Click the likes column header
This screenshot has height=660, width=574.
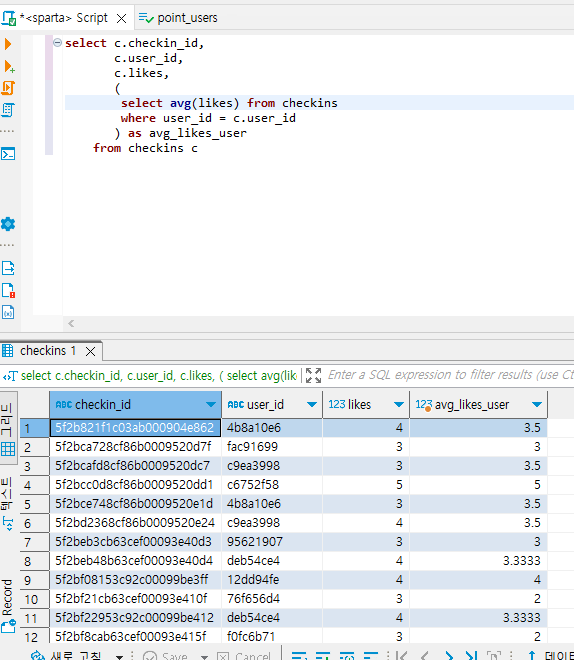point(350,405)
